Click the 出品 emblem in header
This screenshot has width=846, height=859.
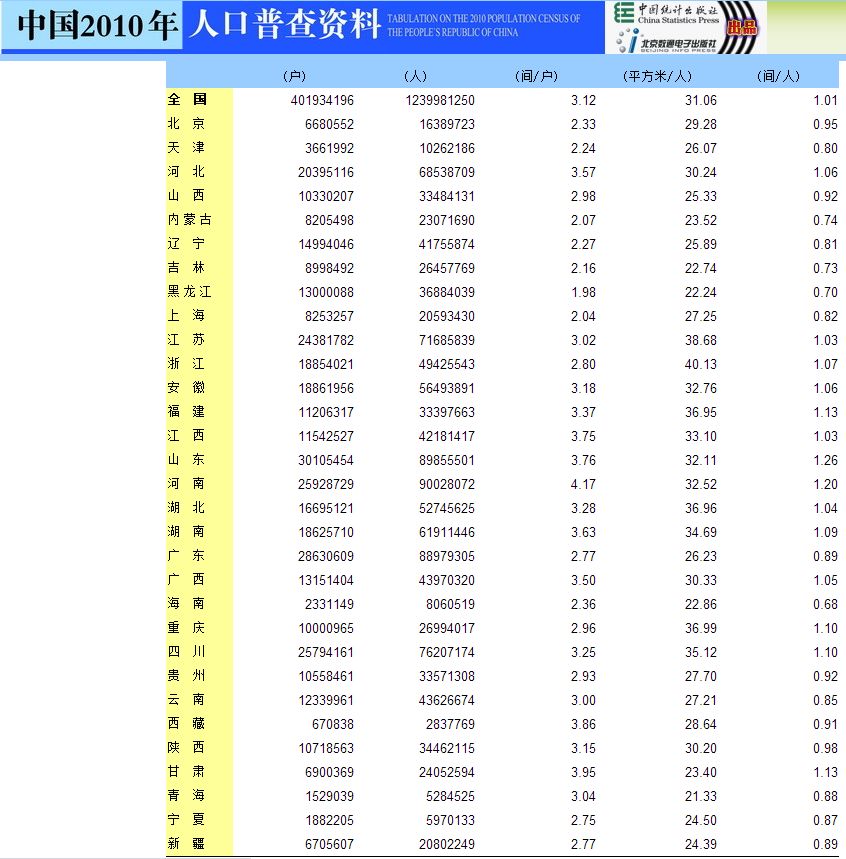coord(742,27)
